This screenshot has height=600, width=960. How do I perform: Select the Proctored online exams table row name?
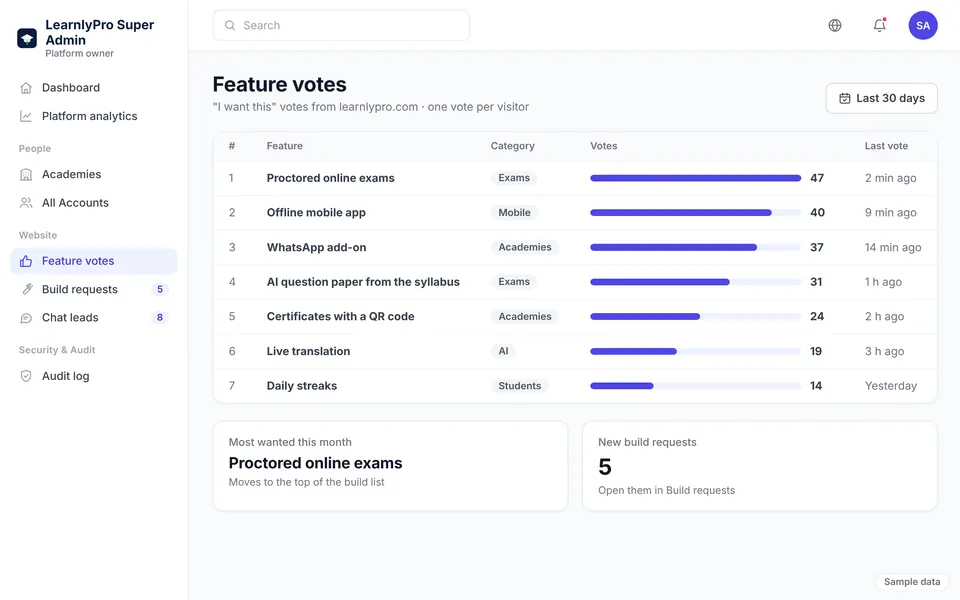331,178
